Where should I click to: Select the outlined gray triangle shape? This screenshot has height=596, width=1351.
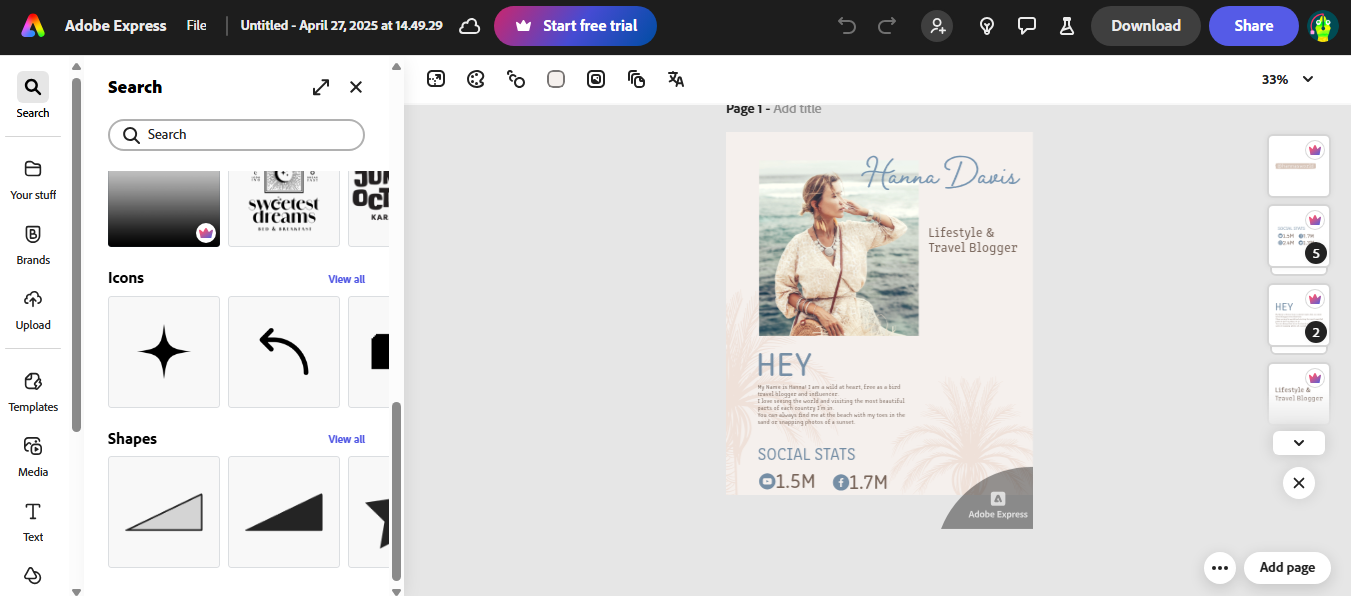coord(164,512)
